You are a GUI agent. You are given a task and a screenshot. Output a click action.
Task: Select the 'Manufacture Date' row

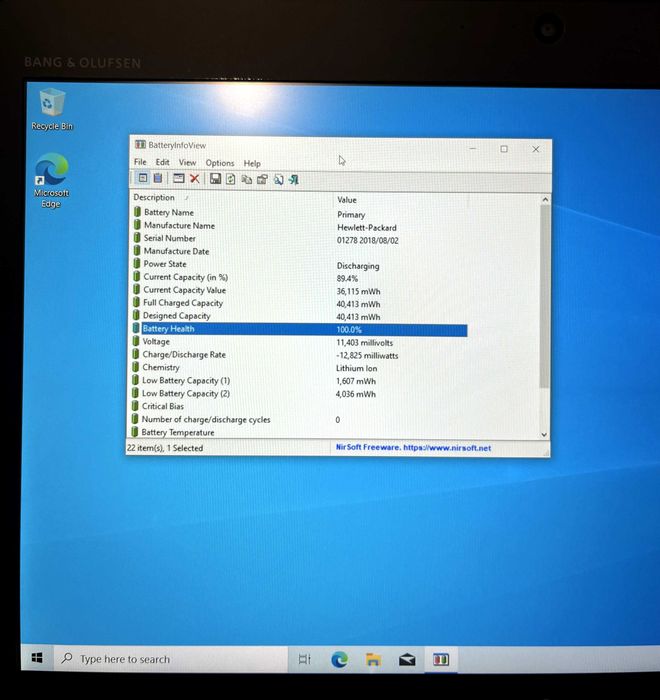tap(299, 252)
